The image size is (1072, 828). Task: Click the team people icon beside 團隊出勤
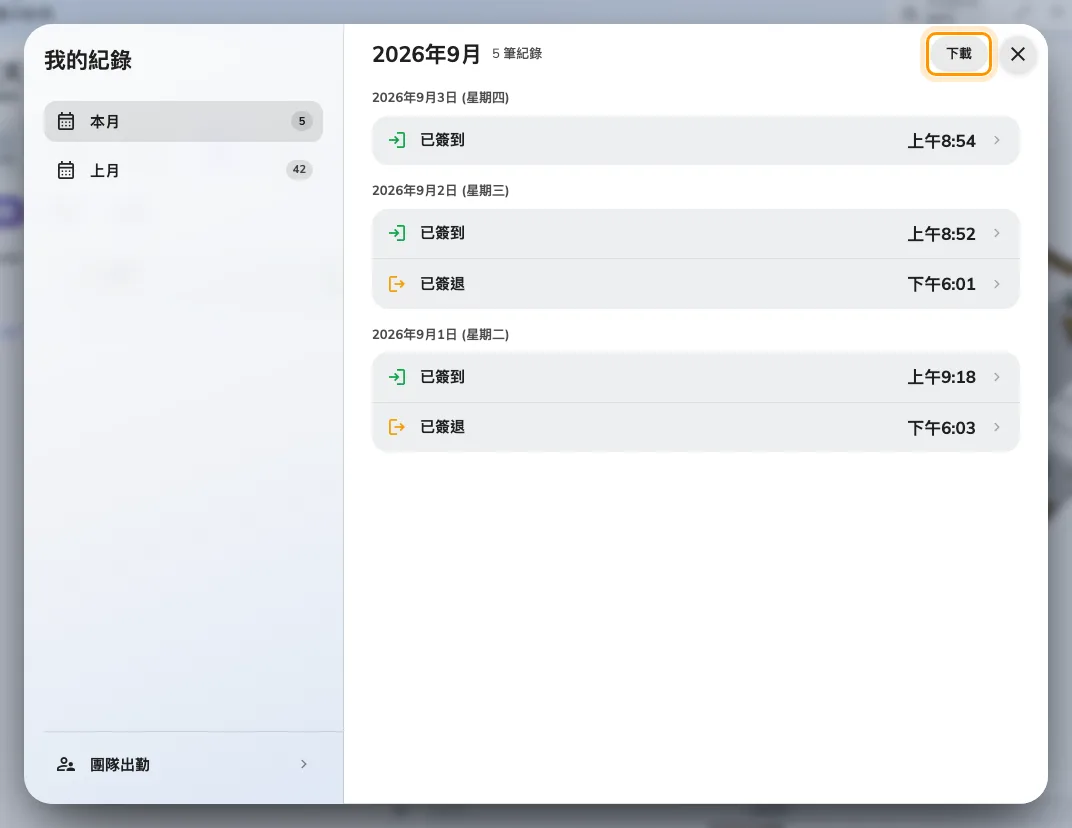66,764
